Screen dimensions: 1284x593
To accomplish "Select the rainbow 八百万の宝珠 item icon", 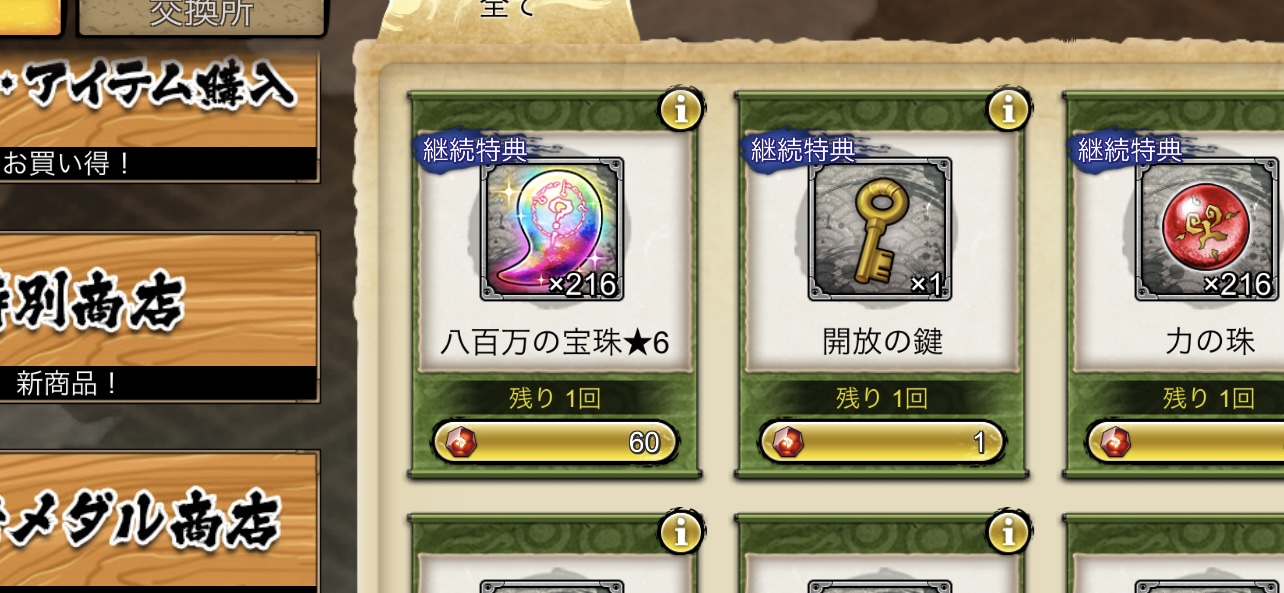I will pos(552,229).
